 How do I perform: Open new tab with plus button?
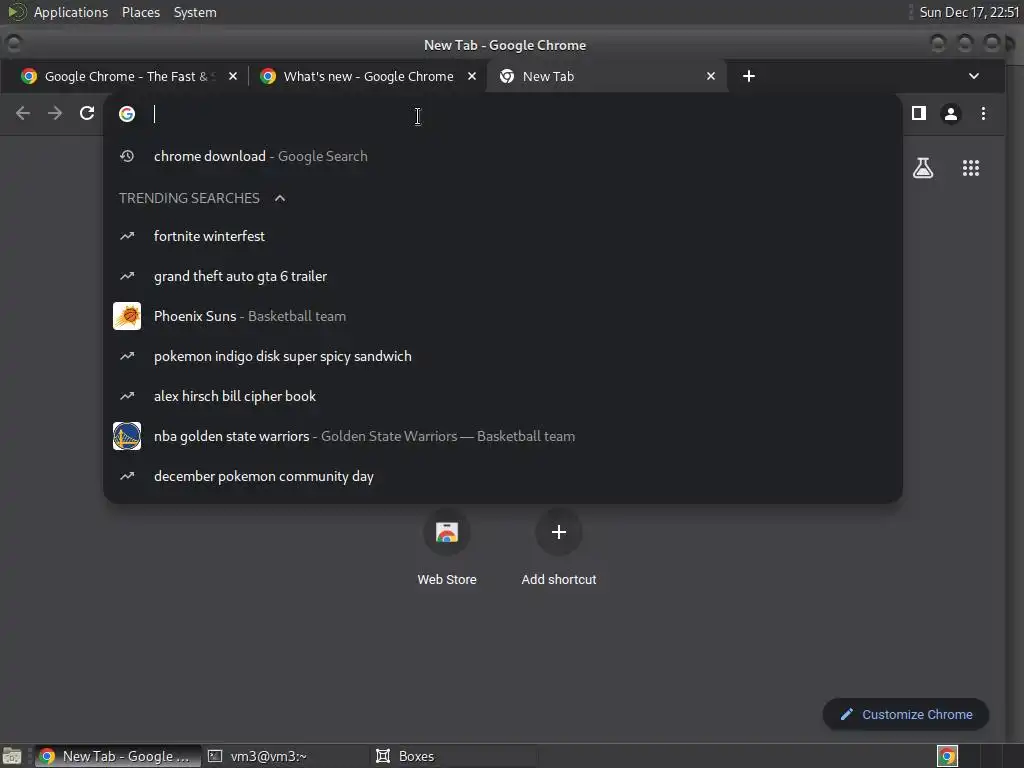tap(749, 76)
